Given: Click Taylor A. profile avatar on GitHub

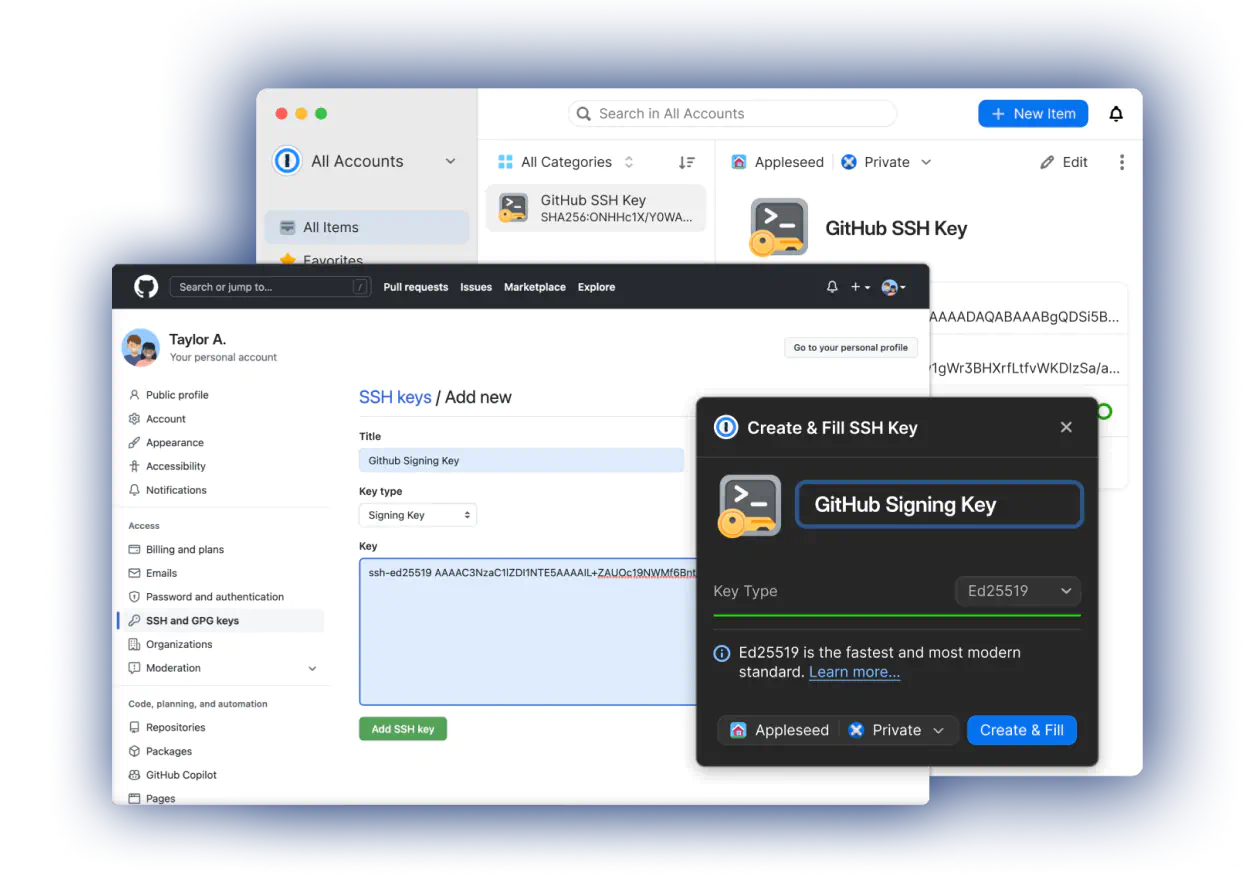Looking at the screenshot, I should click(141, 347).
